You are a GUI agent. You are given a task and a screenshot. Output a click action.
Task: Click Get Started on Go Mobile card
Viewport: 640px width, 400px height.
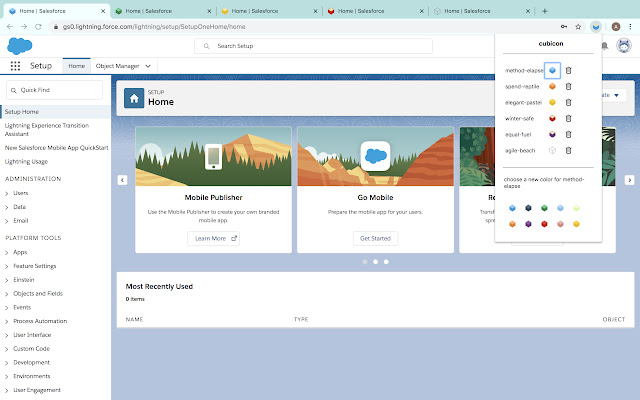(x=376, y=238)
